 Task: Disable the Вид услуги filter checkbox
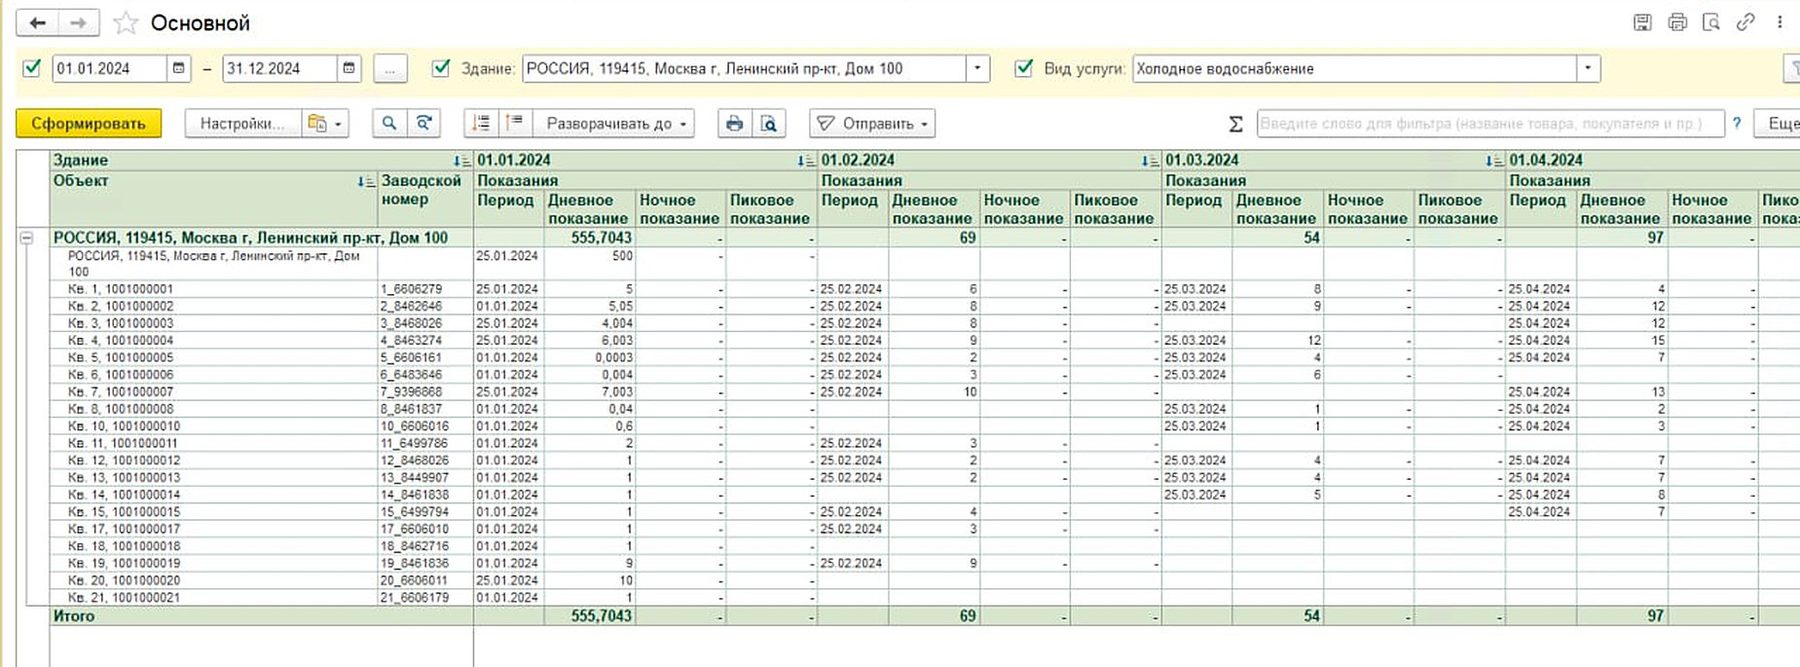pyautogui.click(x=1024, y=68)
